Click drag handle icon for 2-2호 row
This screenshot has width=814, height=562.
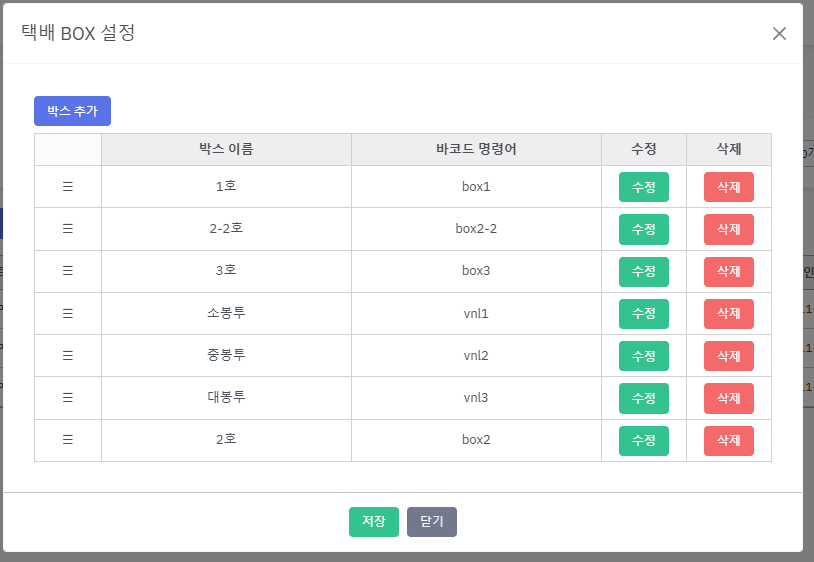pos(68,229)
